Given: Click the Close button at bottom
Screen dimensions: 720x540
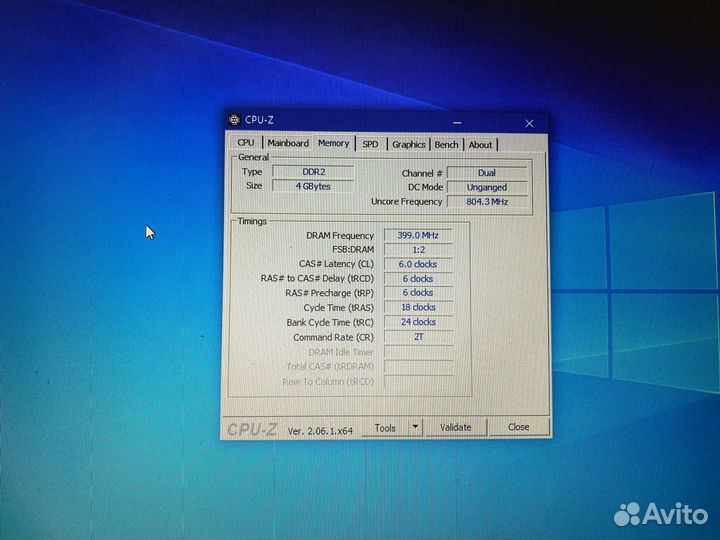Looking at the screenshot, I should click(519, 427).
